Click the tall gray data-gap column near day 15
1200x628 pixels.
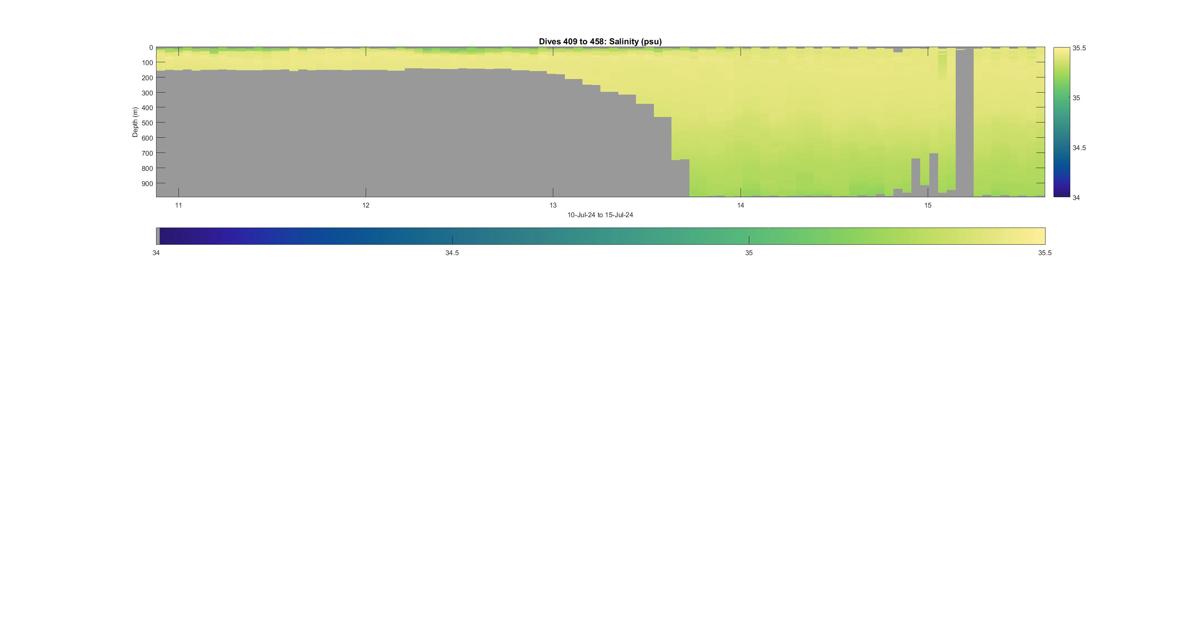964,120
